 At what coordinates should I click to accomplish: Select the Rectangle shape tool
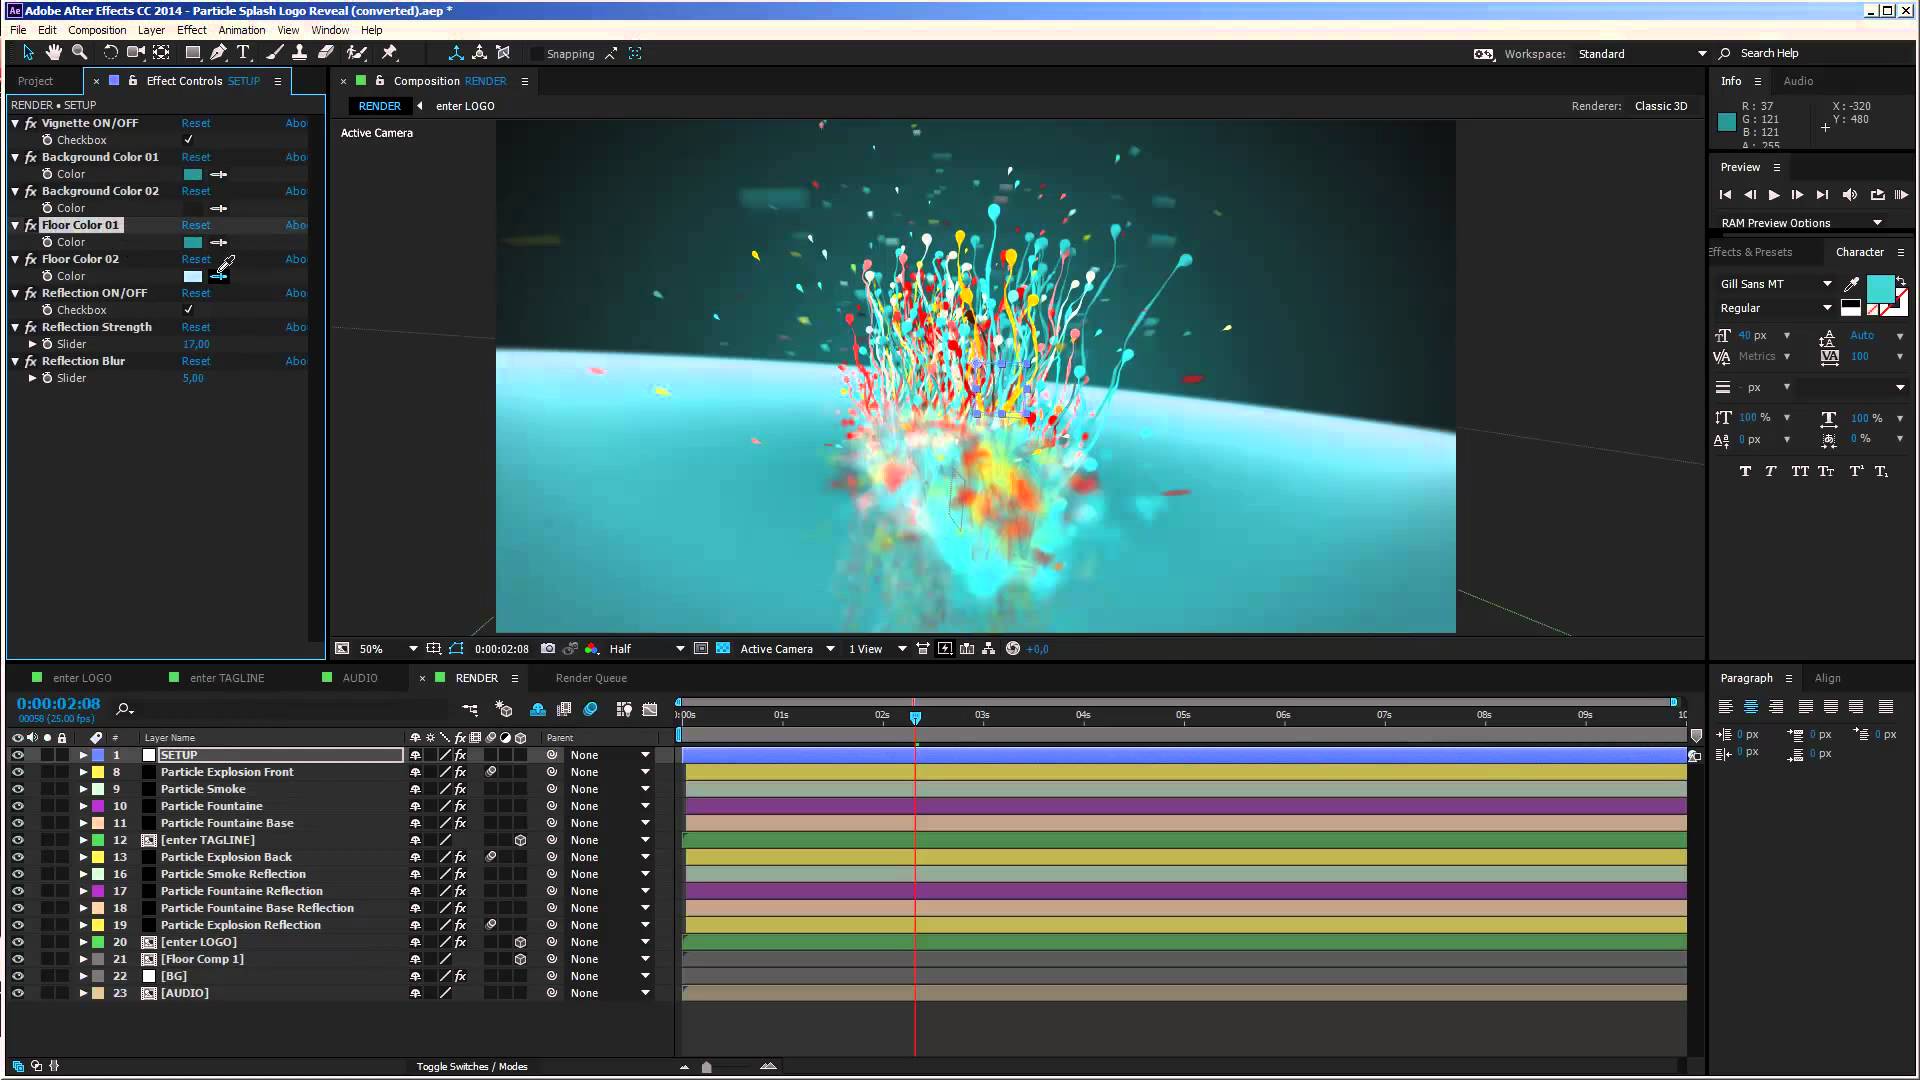(192, 53)
